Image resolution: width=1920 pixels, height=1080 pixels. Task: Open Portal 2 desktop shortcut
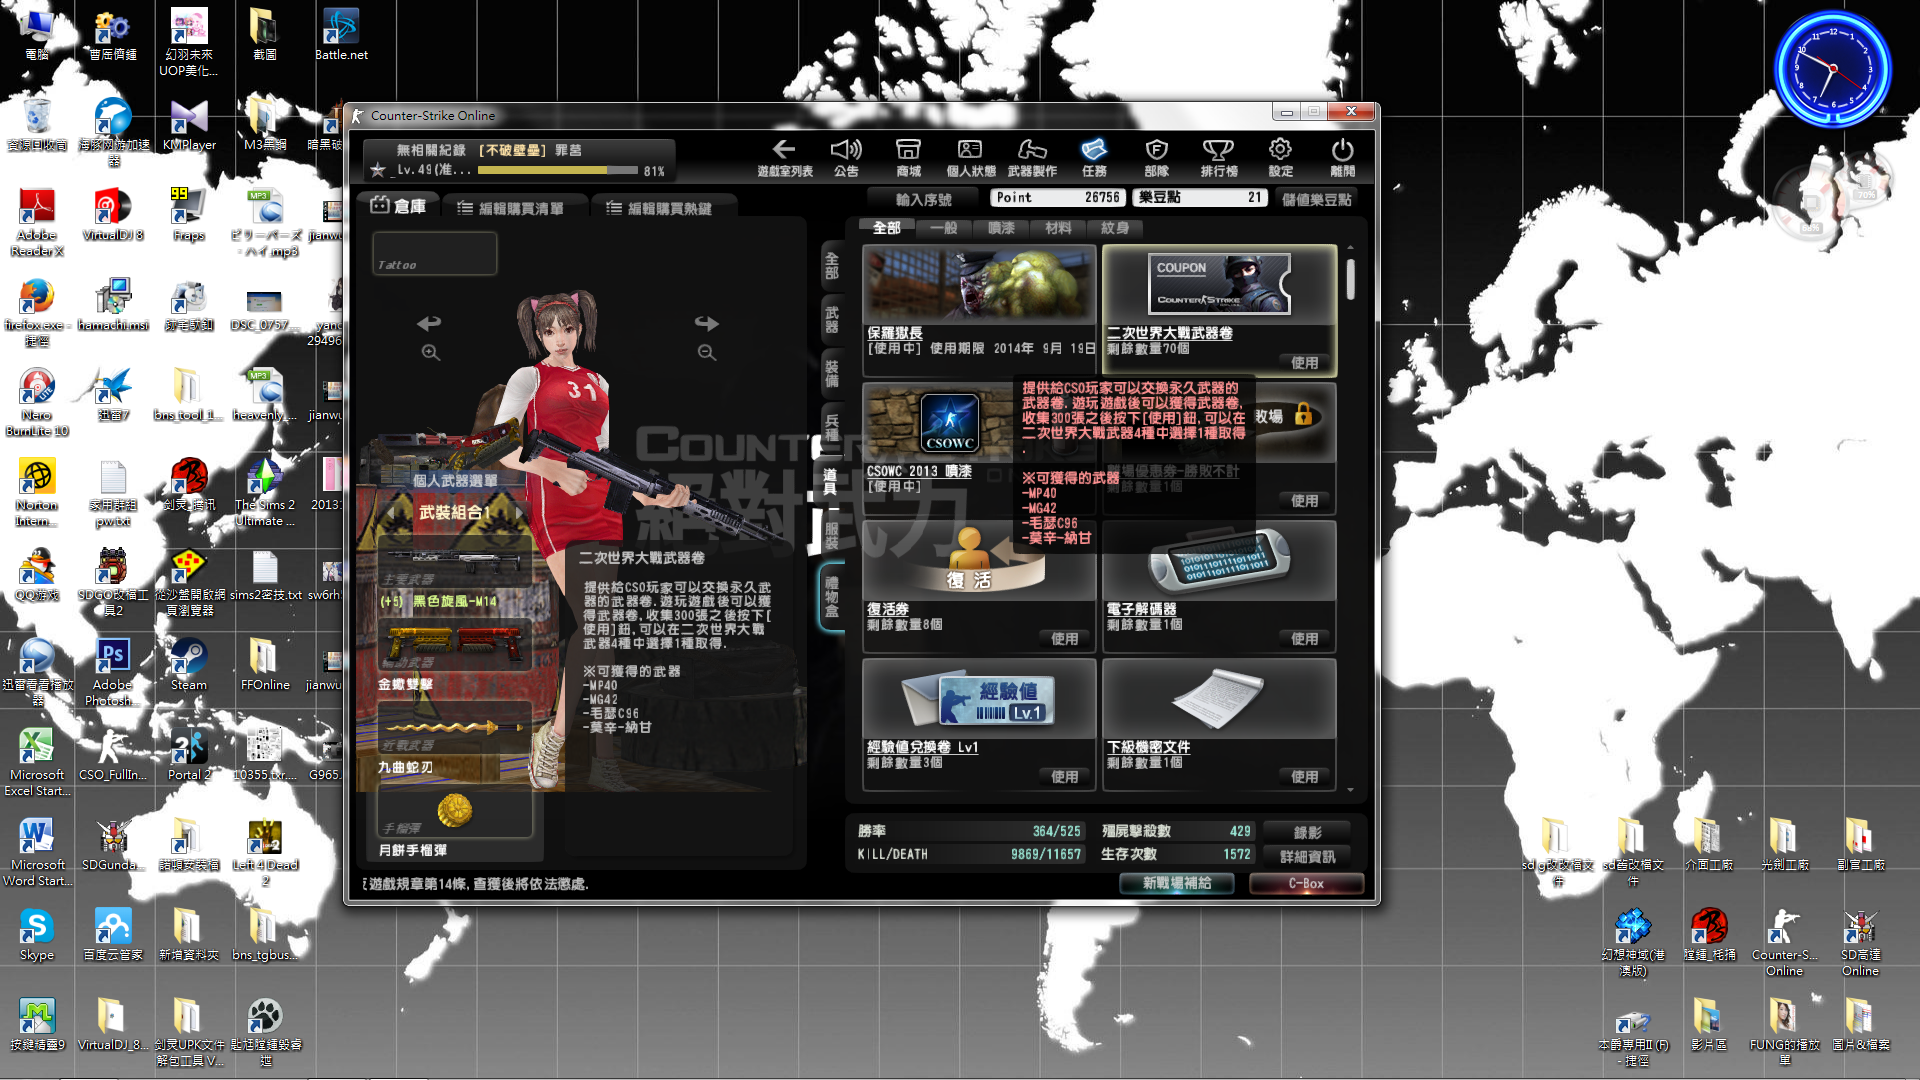[x=188, y=755]
